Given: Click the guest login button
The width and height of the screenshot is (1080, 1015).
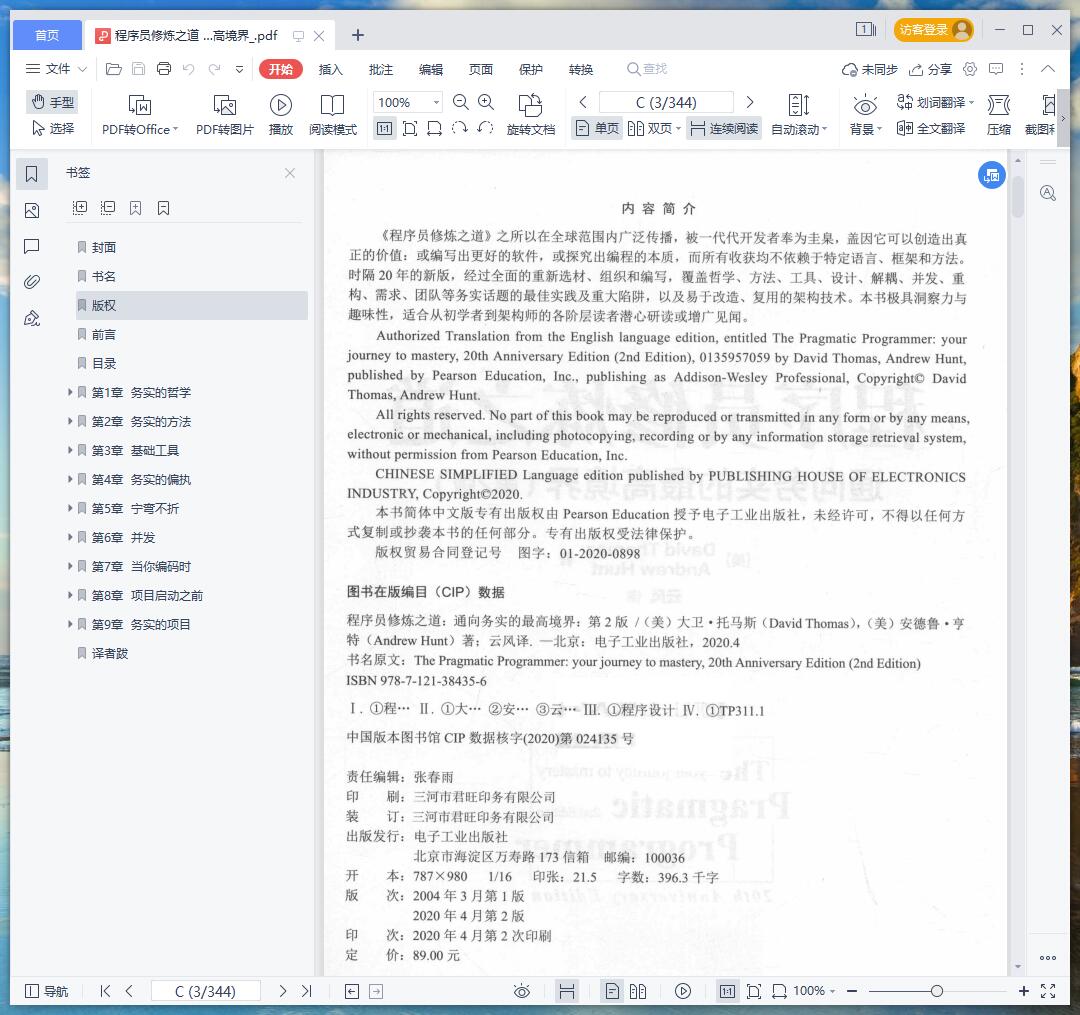Looking at the screenshot, I should click(x=933, y=30).
